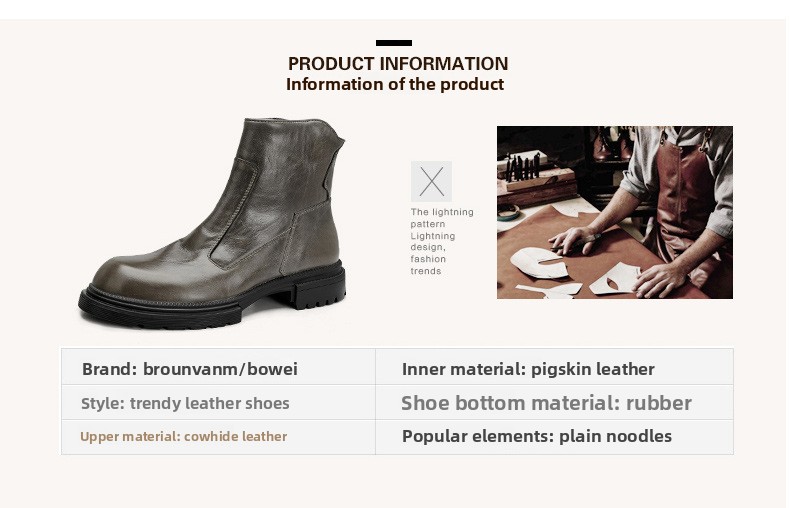The image size is (790, 508).
Task: Click the PRODUCT INFORMATION heading
Action: (397, 64)
